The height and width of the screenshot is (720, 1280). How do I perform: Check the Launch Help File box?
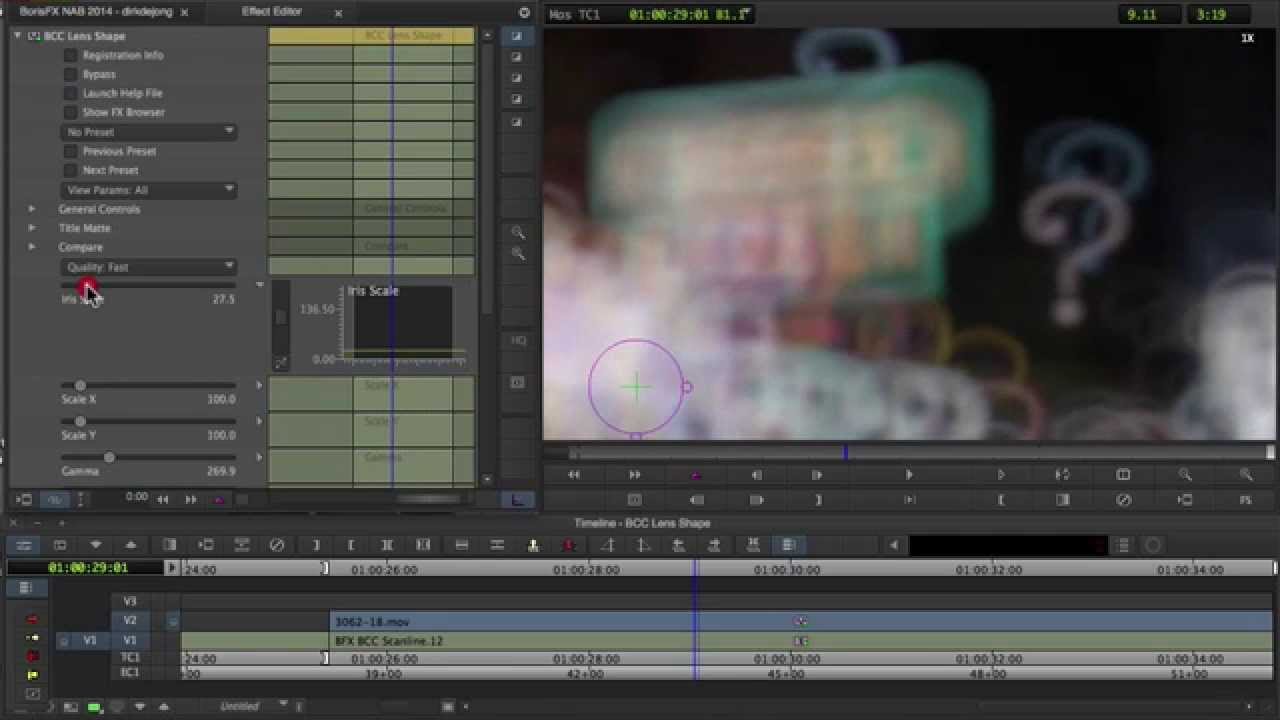[71, 93]
